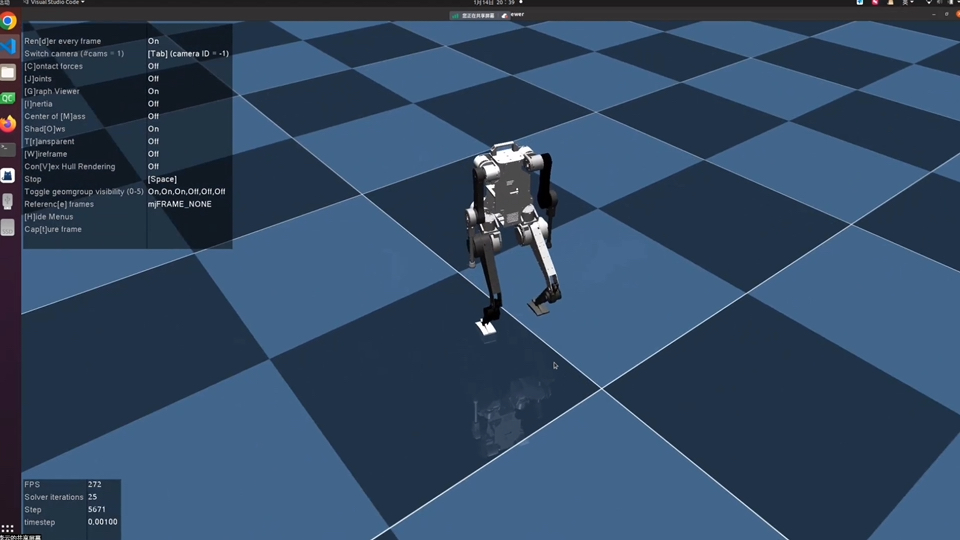Click 'Toggle geomgroup visibility (0-5)' label
This screenshot has width=960, height=540.
(84, 192)
